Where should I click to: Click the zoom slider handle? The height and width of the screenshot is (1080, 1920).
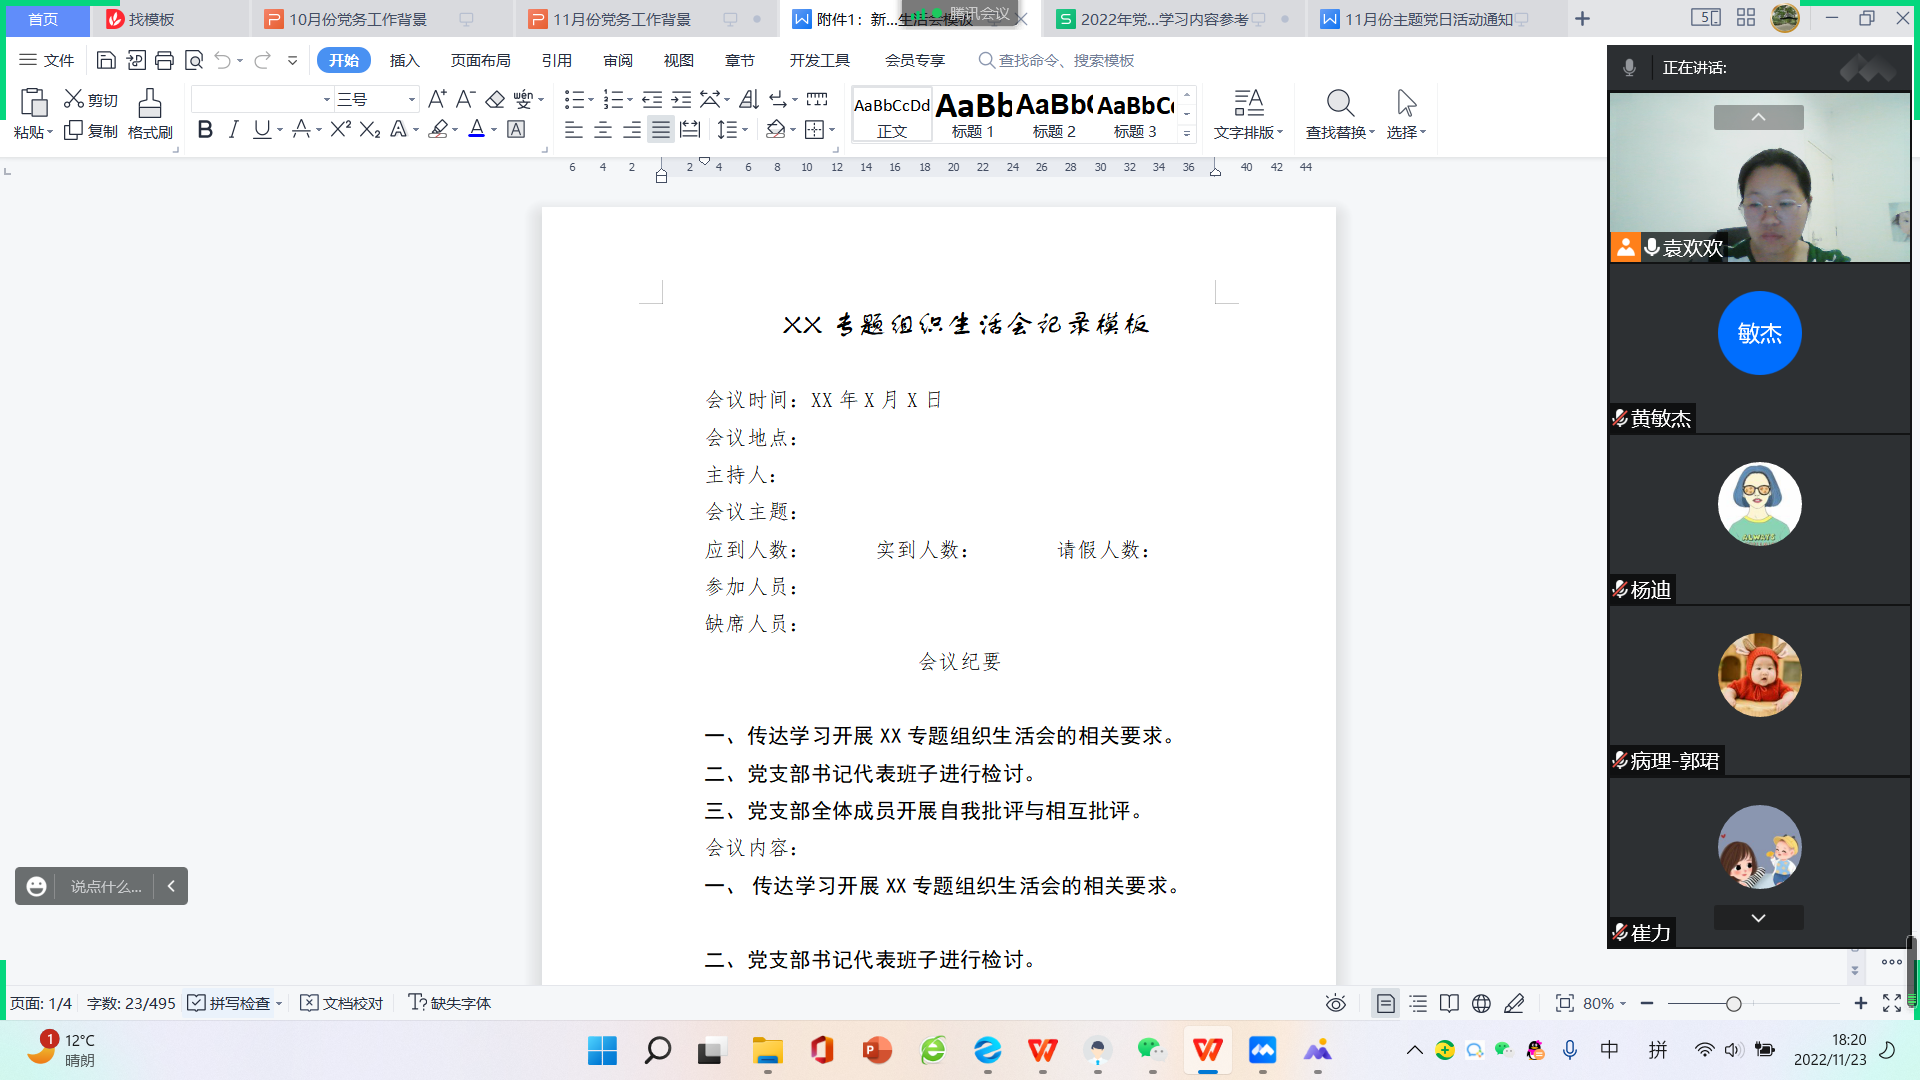coord(1733,1003)
